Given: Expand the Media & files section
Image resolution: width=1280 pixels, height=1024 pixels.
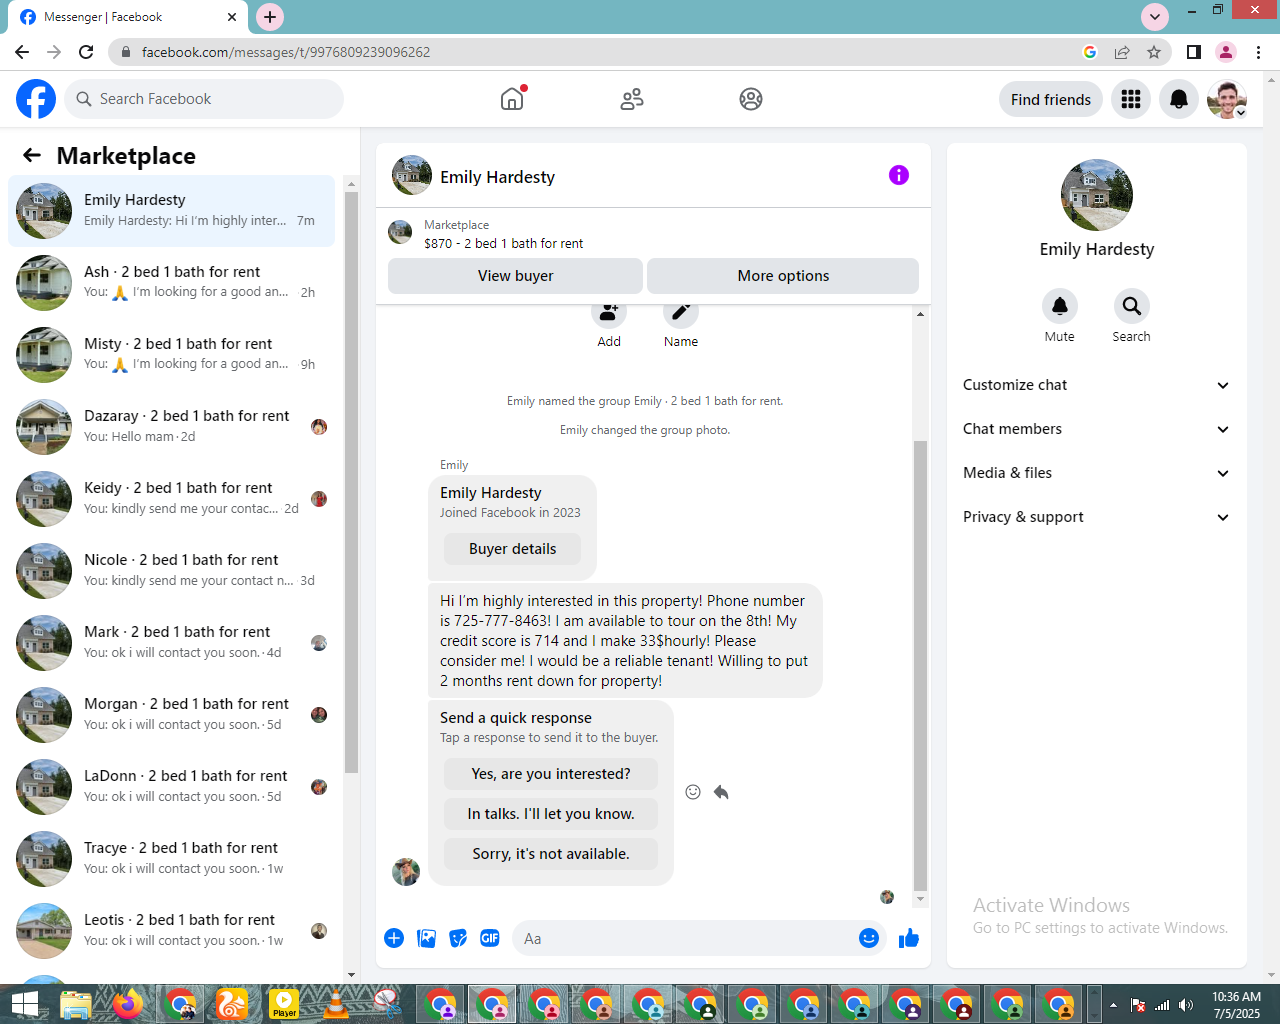Looking at the screenshot, I should [x=1097, y=473].
